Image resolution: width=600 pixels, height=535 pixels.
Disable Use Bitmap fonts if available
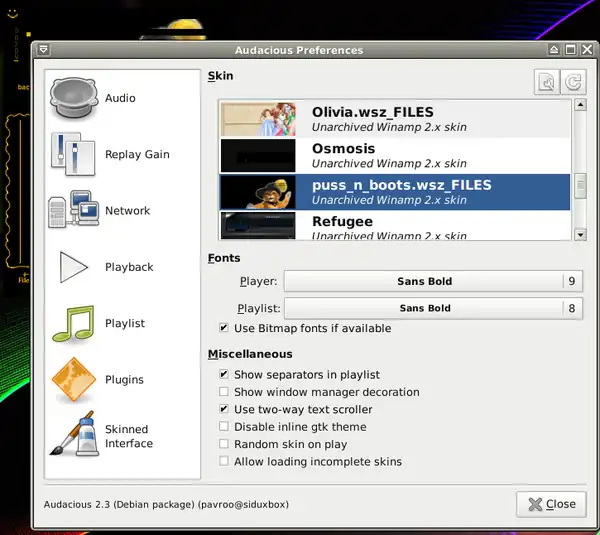coord(224,328)
